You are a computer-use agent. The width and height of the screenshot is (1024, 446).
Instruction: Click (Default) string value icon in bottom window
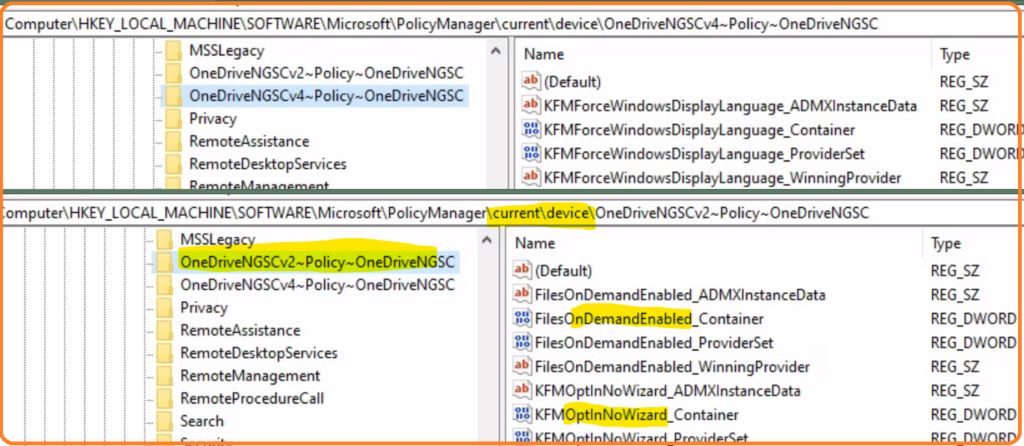(x=522, y=270)
